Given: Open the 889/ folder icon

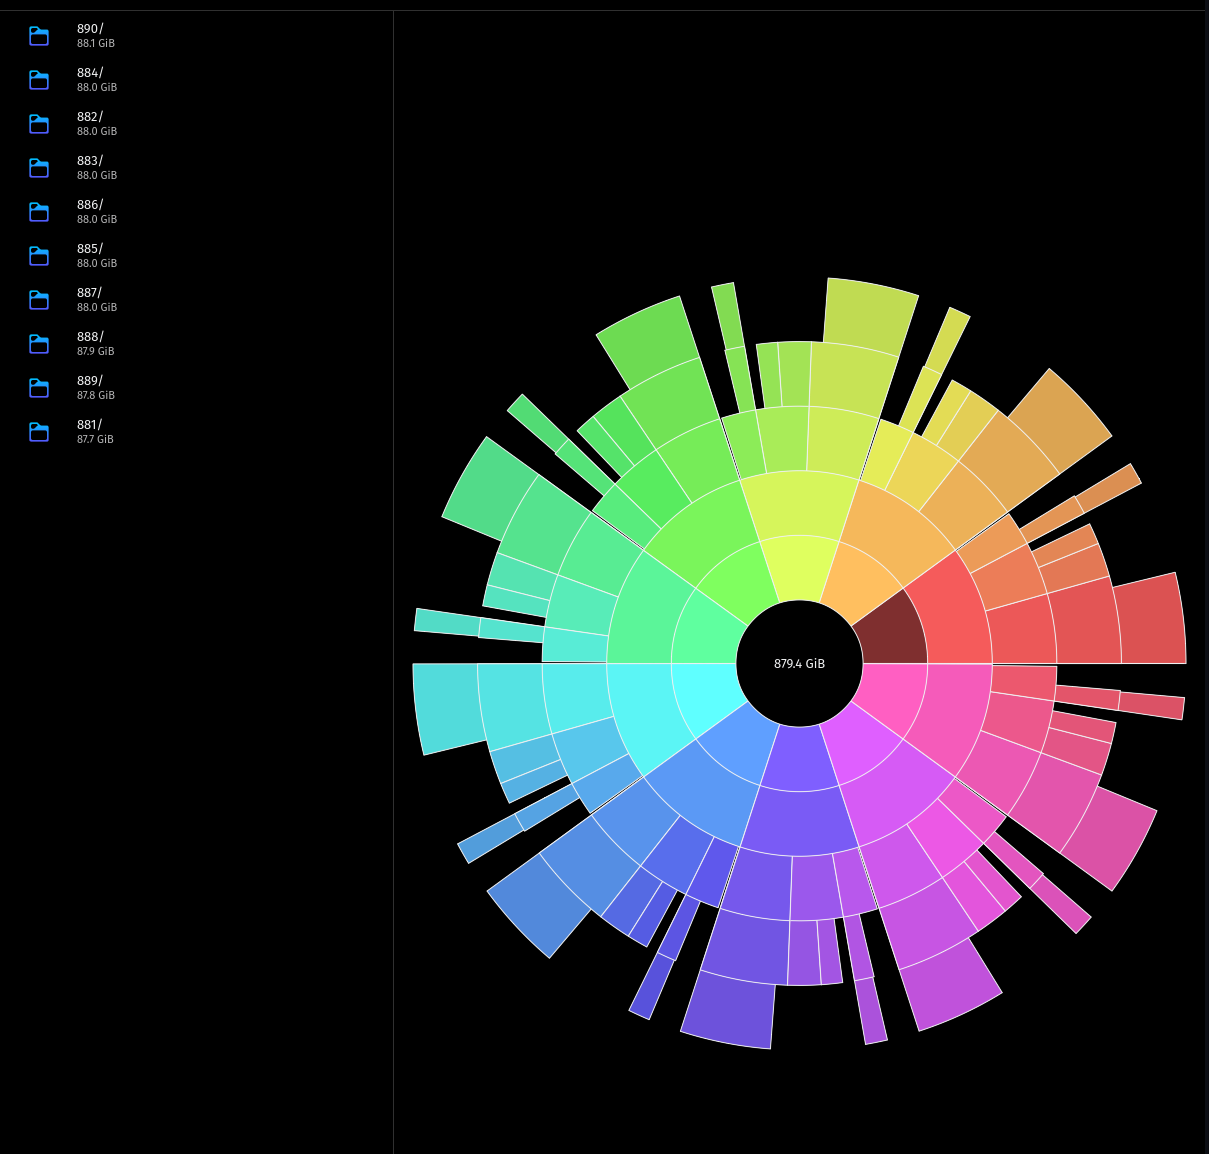Looking at the screenshot, I should pos(39,388).
